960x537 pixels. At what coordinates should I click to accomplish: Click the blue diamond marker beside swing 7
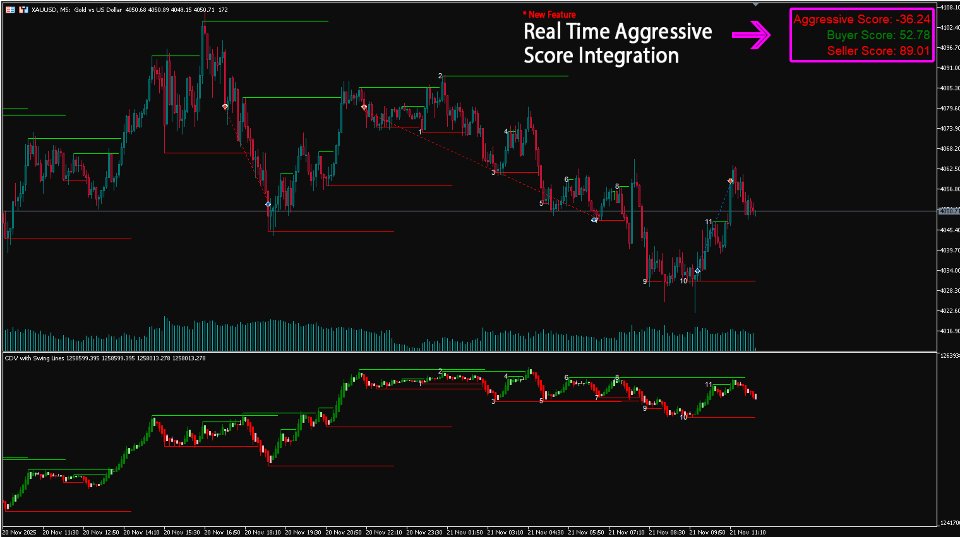(x=594, y=220)
